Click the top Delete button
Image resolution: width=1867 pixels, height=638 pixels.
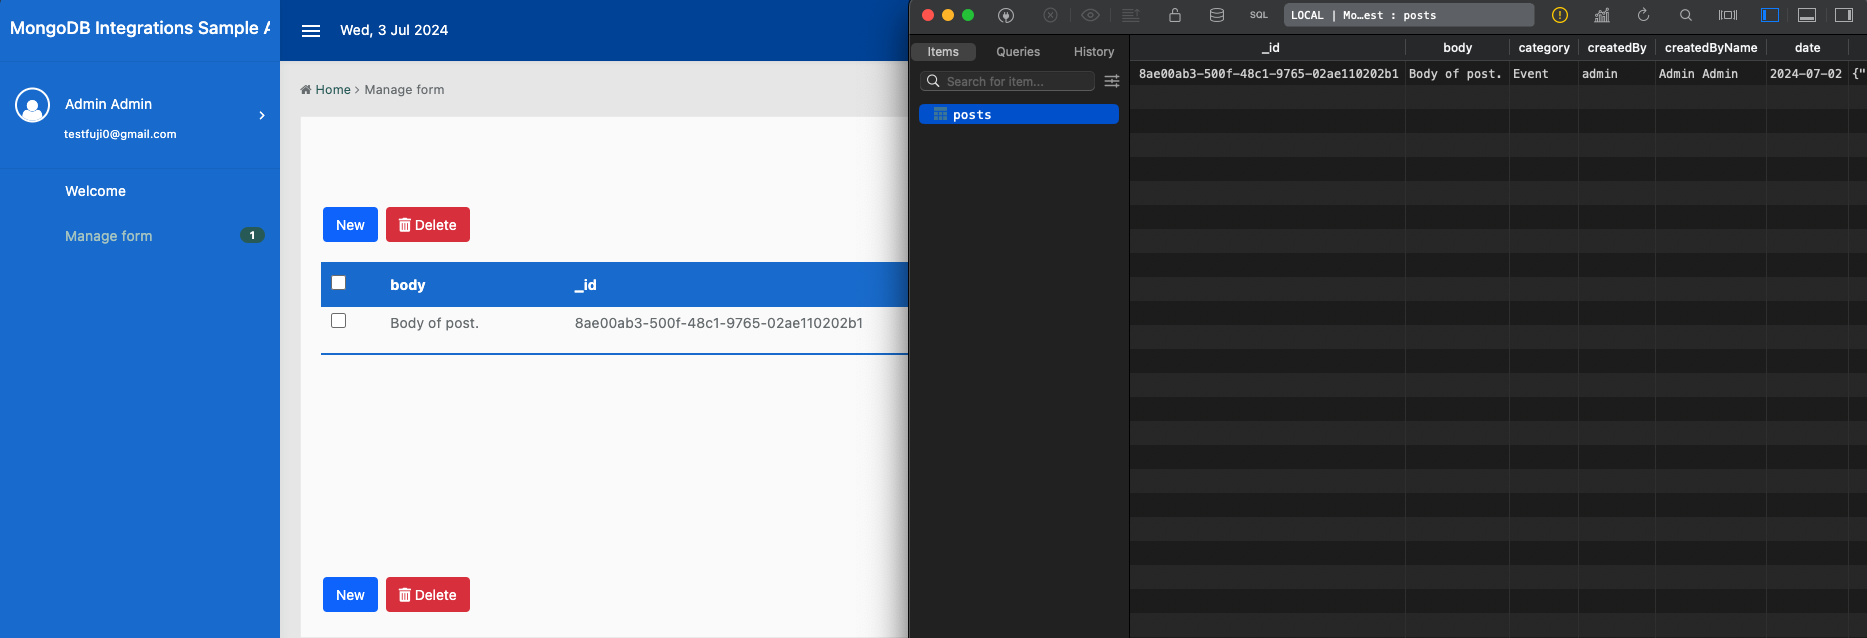coord(428,225)
